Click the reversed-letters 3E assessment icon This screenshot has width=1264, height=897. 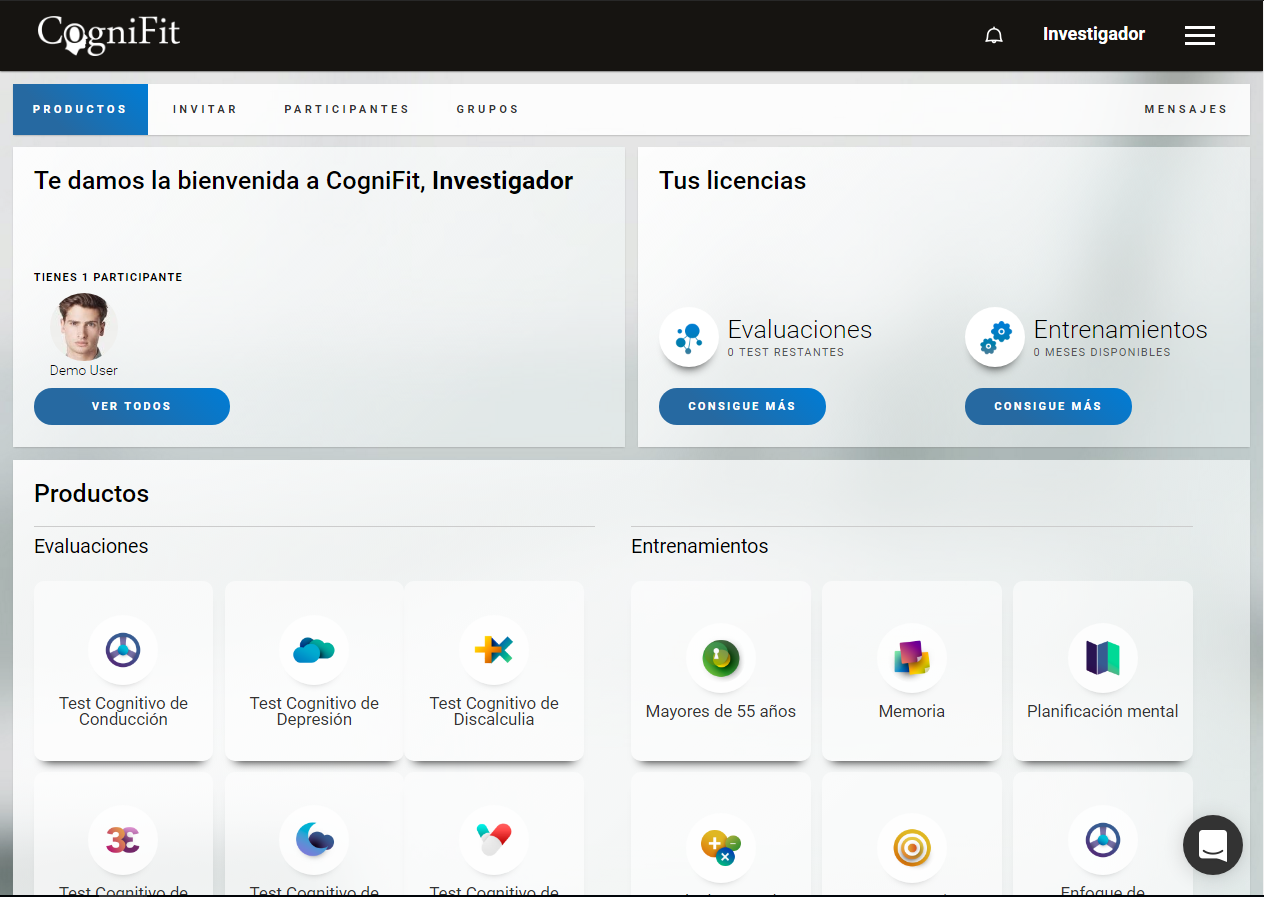click(x=123, y=840)
